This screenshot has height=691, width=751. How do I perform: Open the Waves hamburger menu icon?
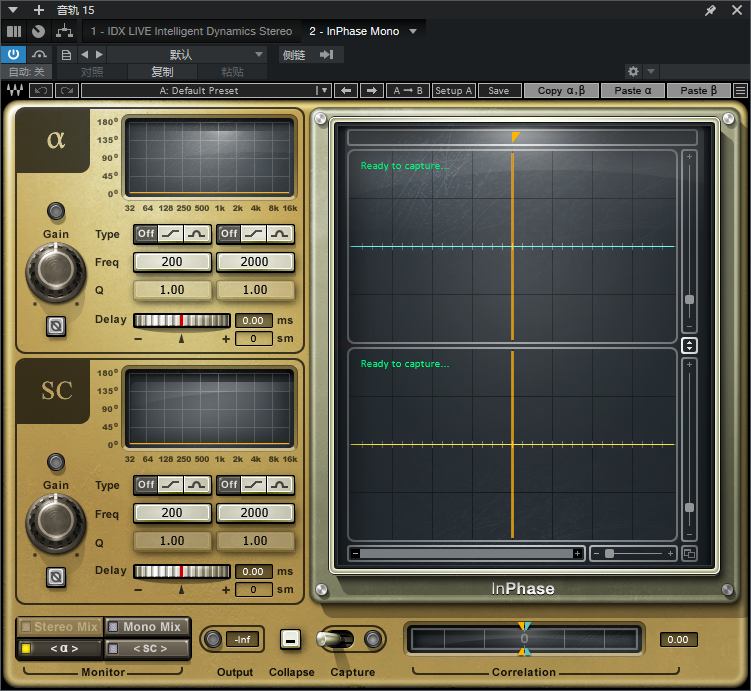[x=740, y=91]
